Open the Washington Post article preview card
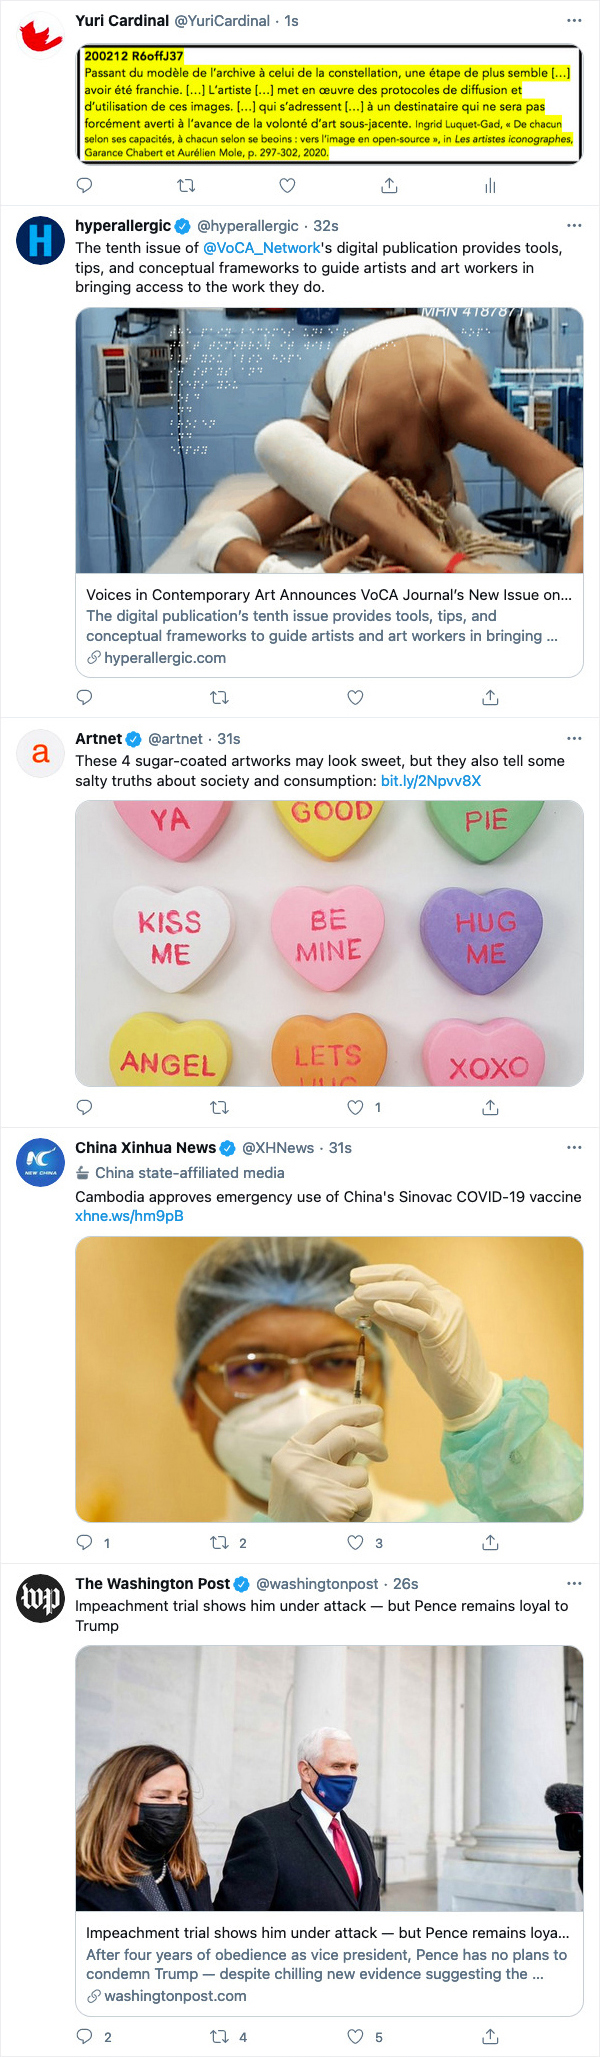Screen dimensions: 600x2057 point(329,1963)
